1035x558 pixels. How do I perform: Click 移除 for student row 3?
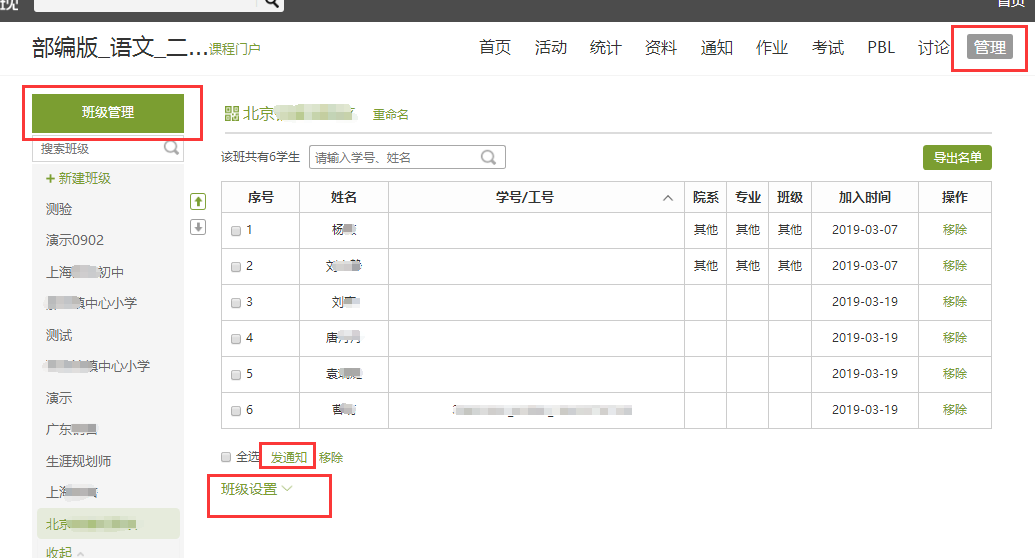point(954,301)
